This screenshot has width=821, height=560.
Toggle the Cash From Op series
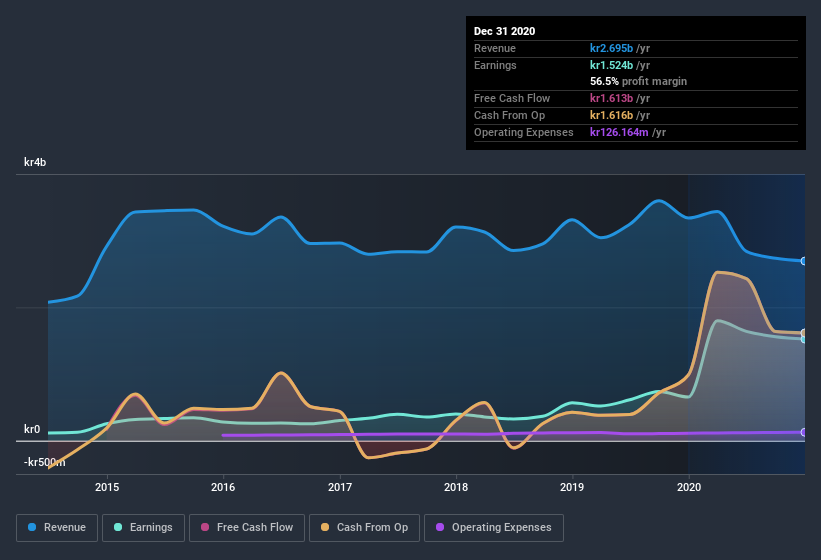point(364,528)
